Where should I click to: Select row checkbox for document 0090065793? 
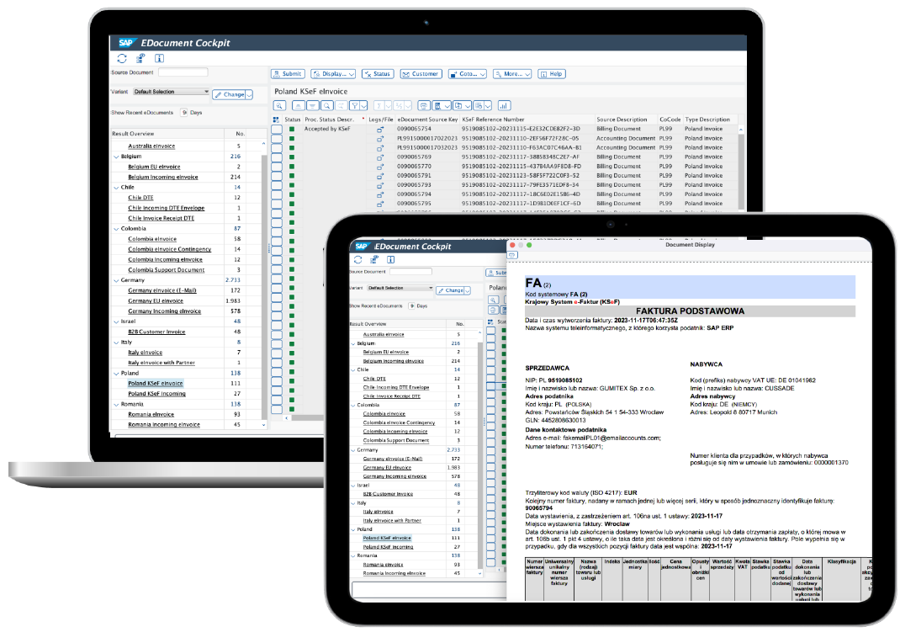(x=277, y=185)
